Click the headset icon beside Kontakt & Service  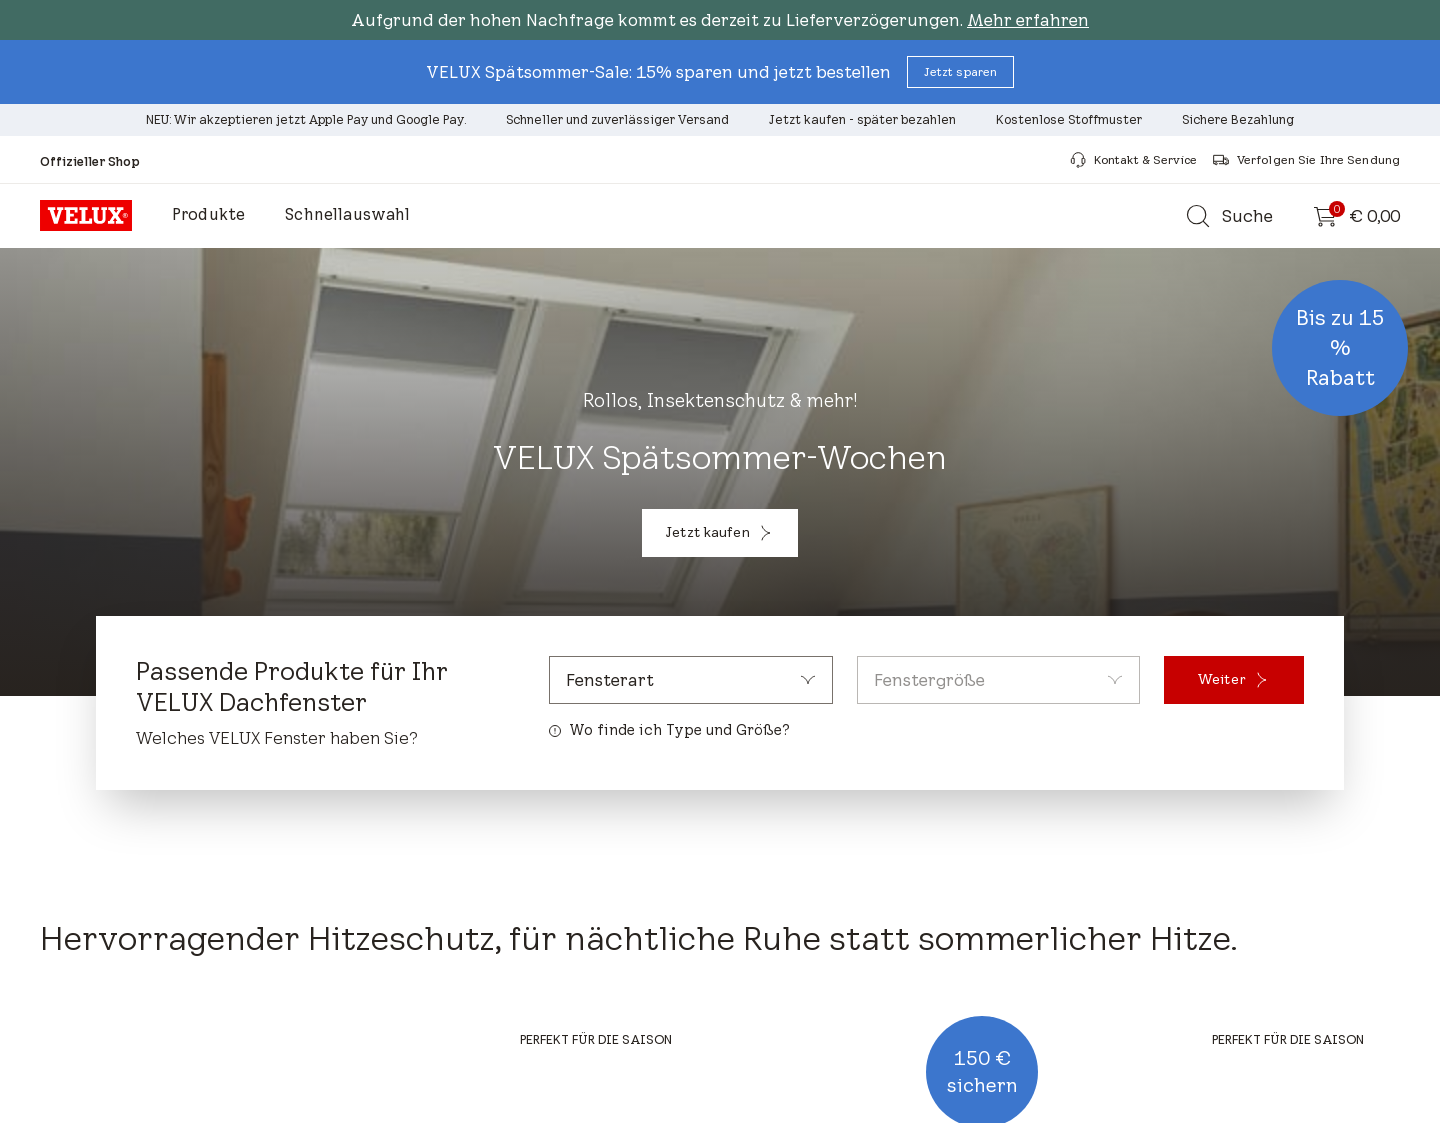click(1078, 160)
